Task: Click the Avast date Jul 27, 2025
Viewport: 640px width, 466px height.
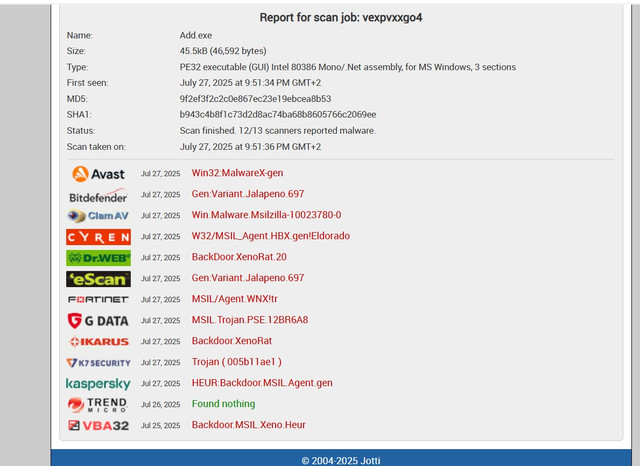Action: point(160,174)
